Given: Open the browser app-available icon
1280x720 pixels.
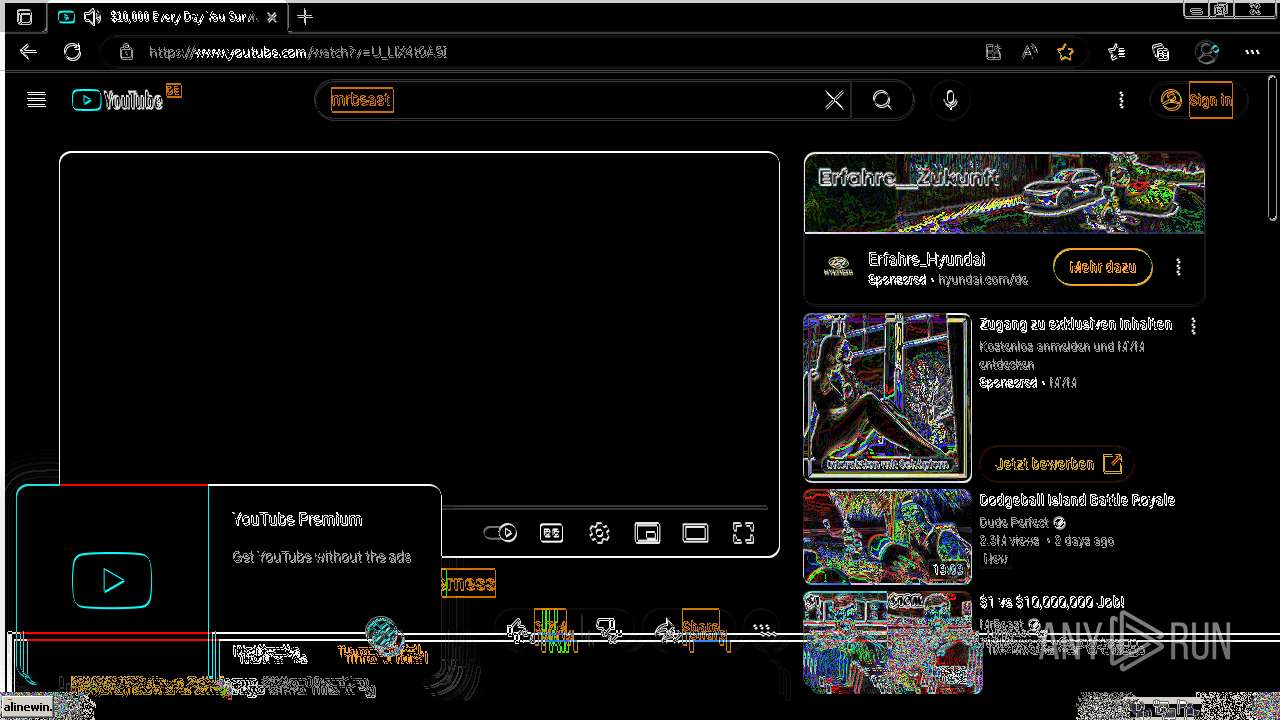Looking at the screenshot, I should [993, 52].
